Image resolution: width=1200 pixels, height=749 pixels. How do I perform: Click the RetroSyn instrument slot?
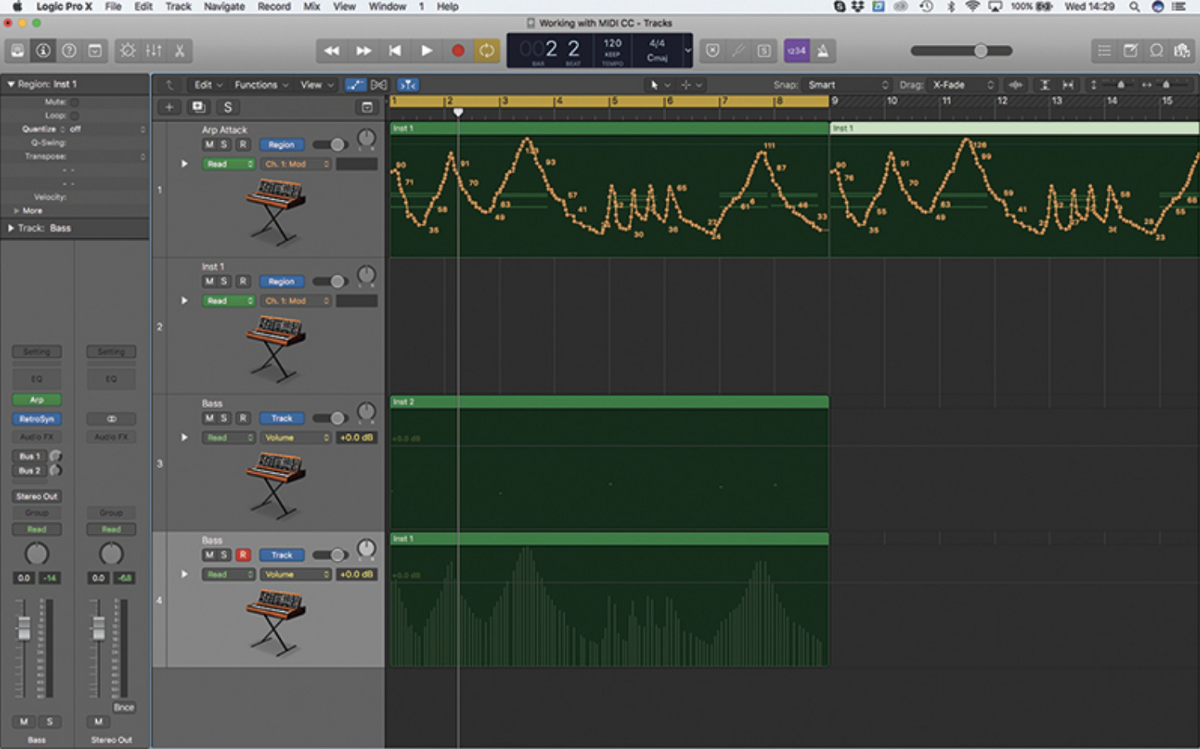coord(37,419)
